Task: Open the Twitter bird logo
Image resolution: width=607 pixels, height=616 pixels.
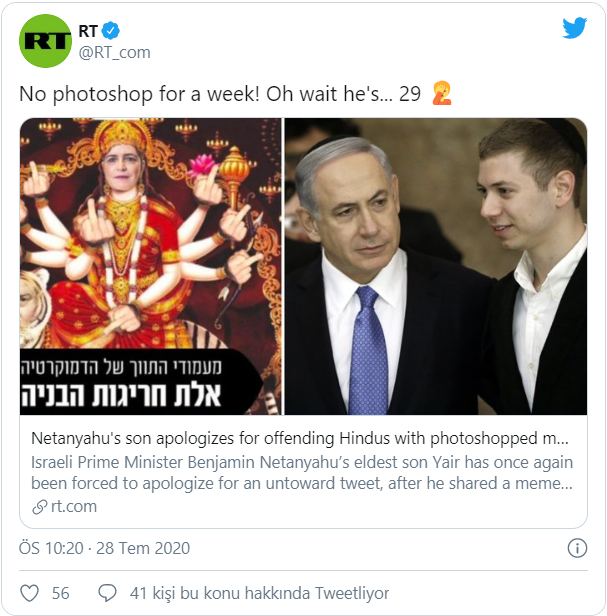Action: point(574,28)
